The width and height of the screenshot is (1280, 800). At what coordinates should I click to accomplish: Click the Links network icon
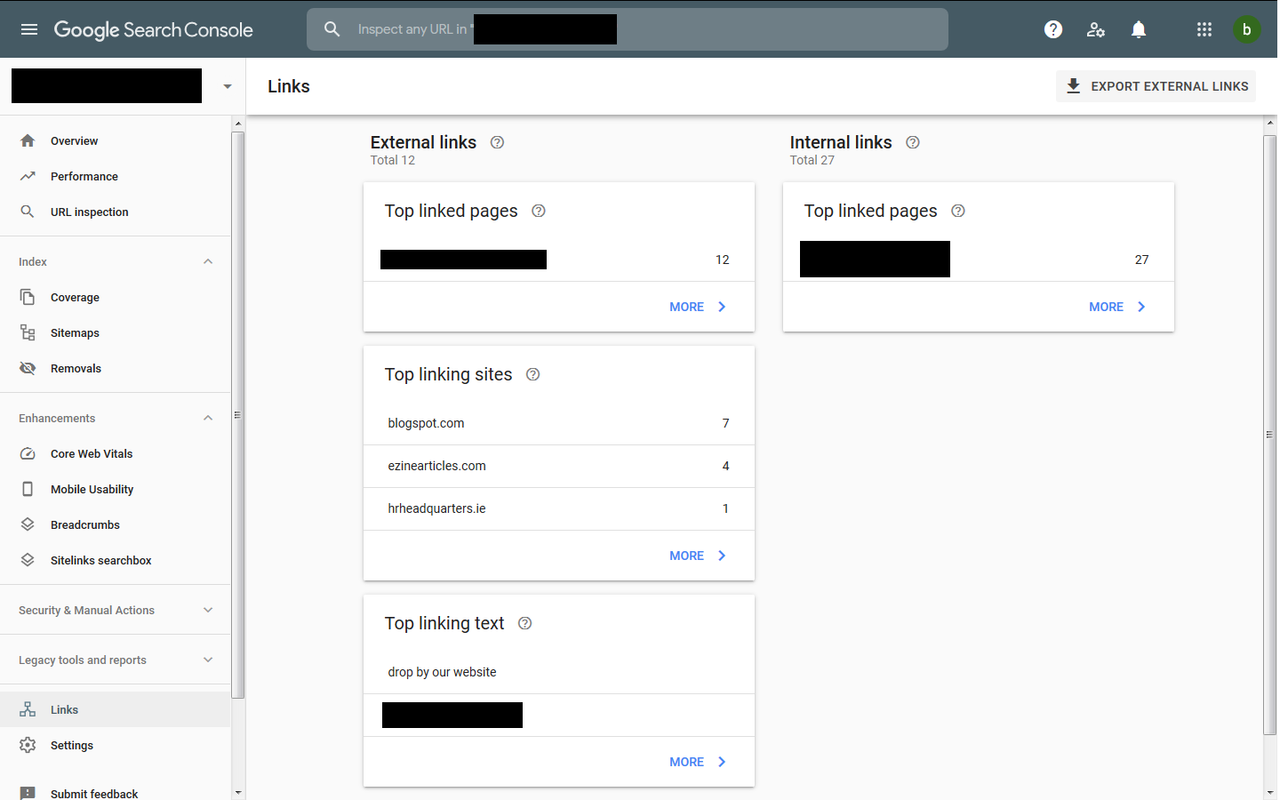[x=28, y=710]
